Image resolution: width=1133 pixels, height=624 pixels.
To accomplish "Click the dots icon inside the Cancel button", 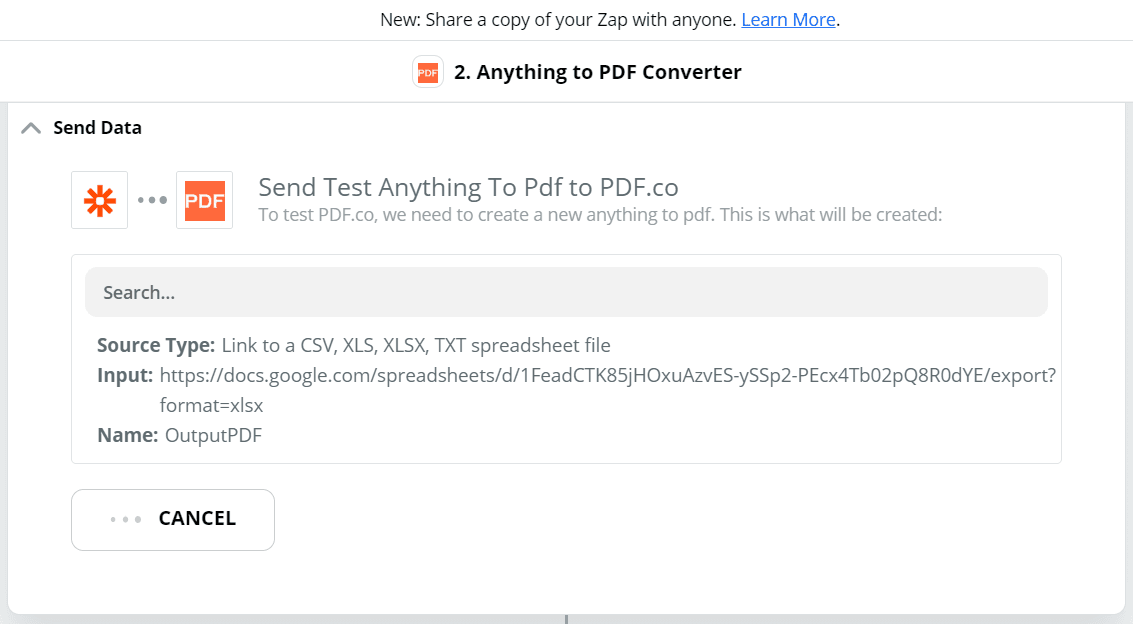I will [125, 519].
